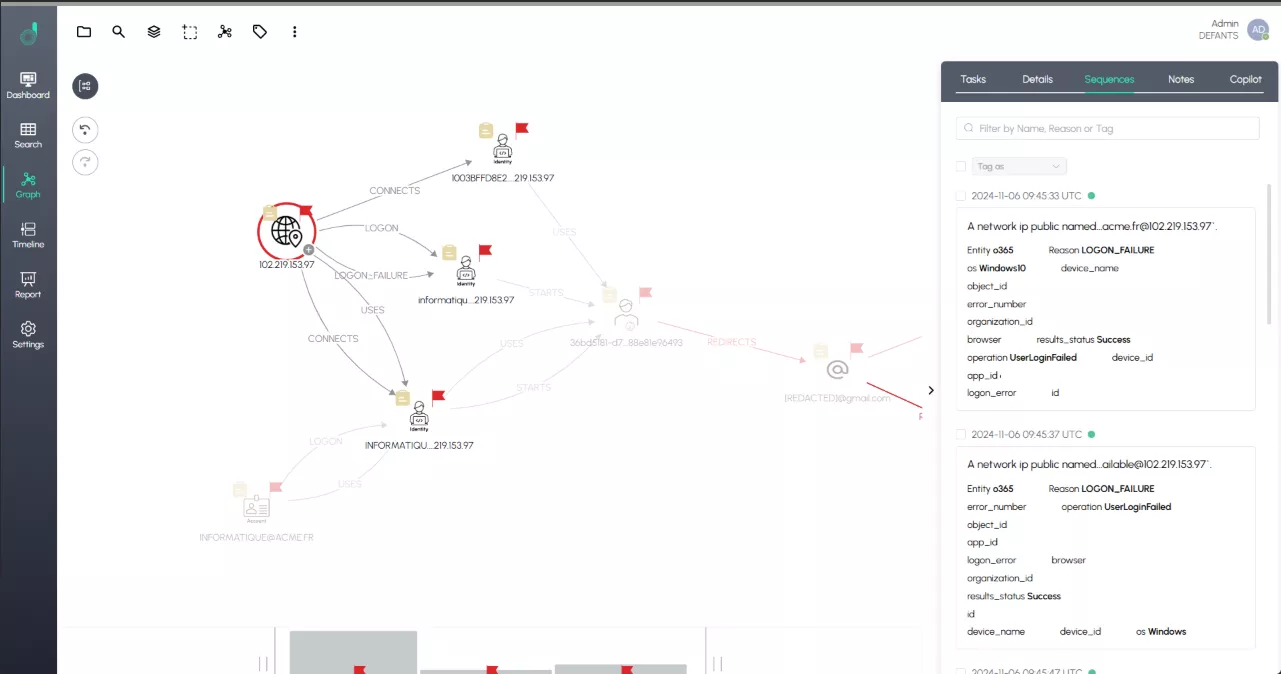Tick the select-all checkbox beside Tag as
1281x674 pixels.
click(961, 166)
